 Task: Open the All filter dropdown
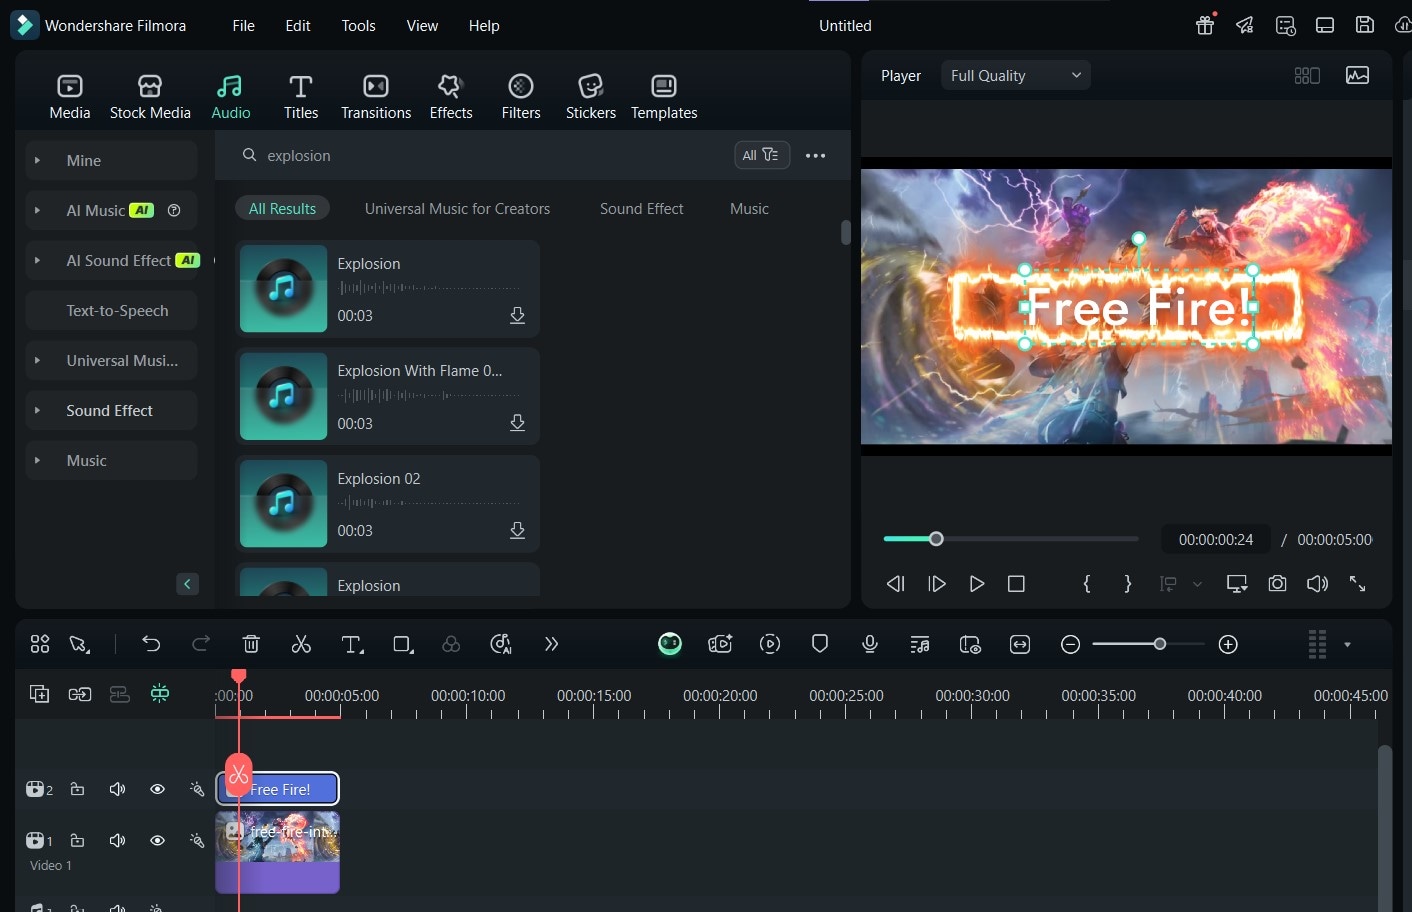click(762, 155)
